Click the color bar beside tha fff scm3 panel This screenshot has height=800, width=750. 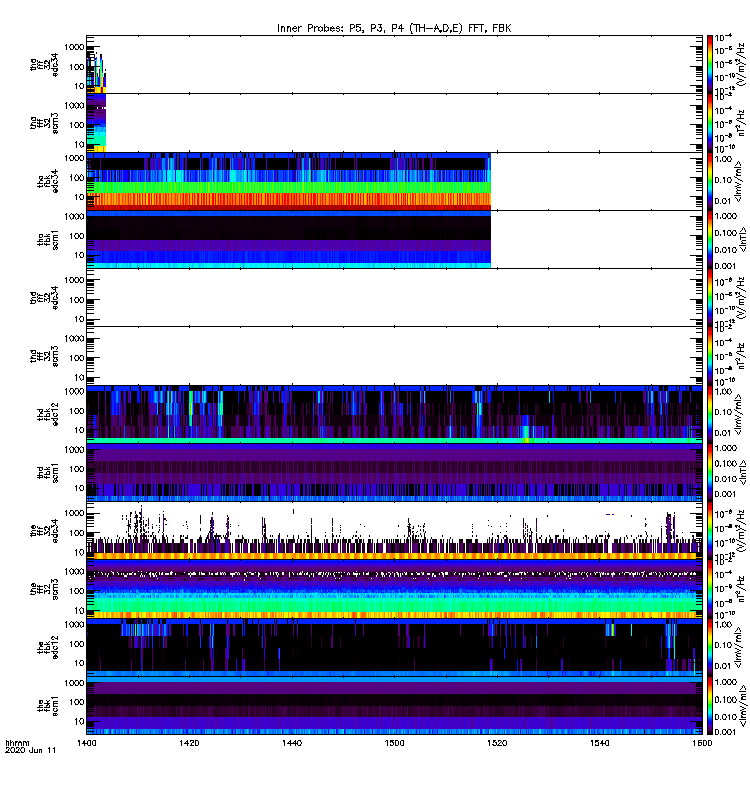pyautogui.click(x=710, y=123)
